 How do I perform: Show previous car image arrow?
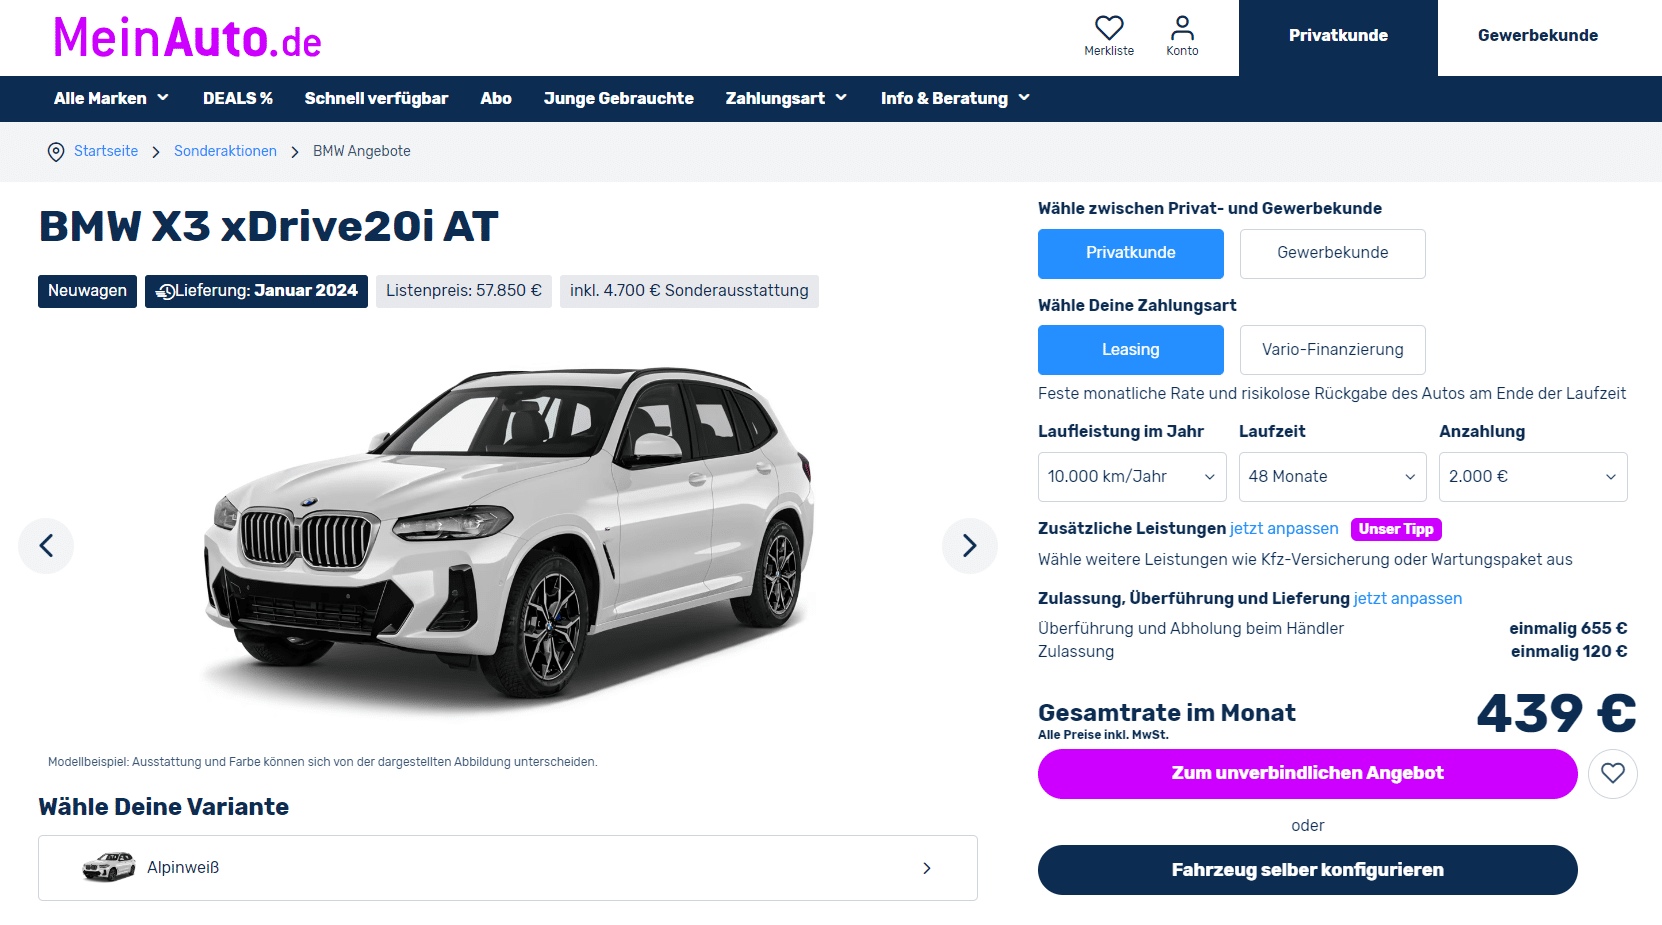(46, 545)
